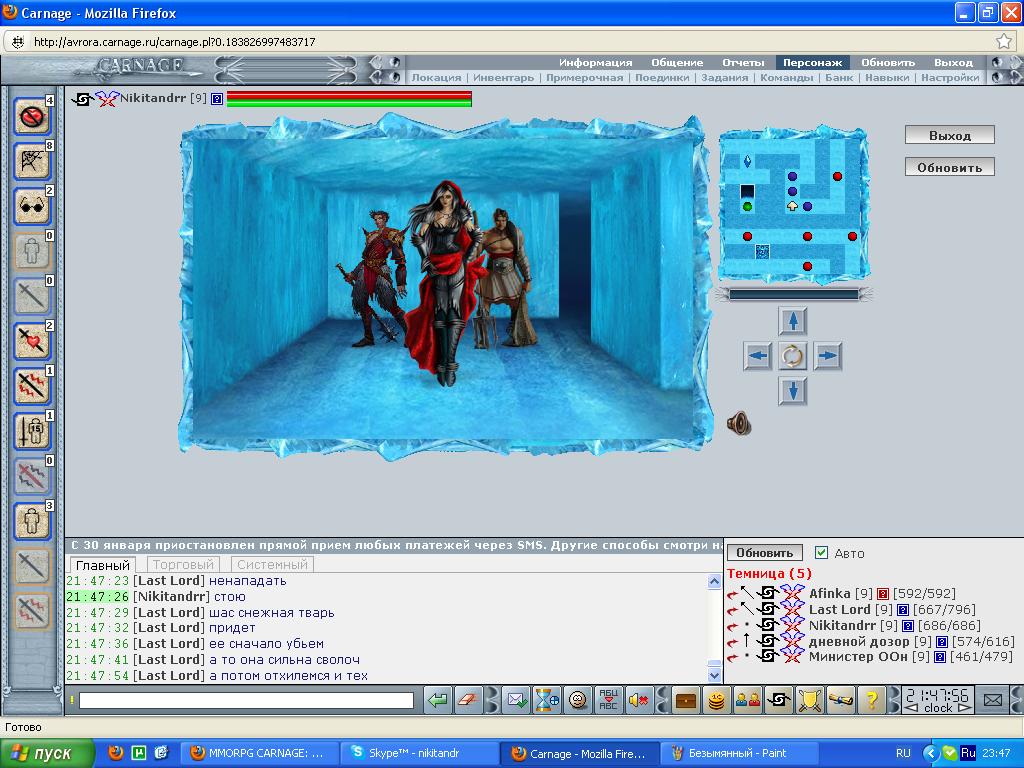Use the sword with shield 15 skill
Image resolution: width=1024 pixels, height=768 pixels.
pyautogui.click(x=32, y=431)
